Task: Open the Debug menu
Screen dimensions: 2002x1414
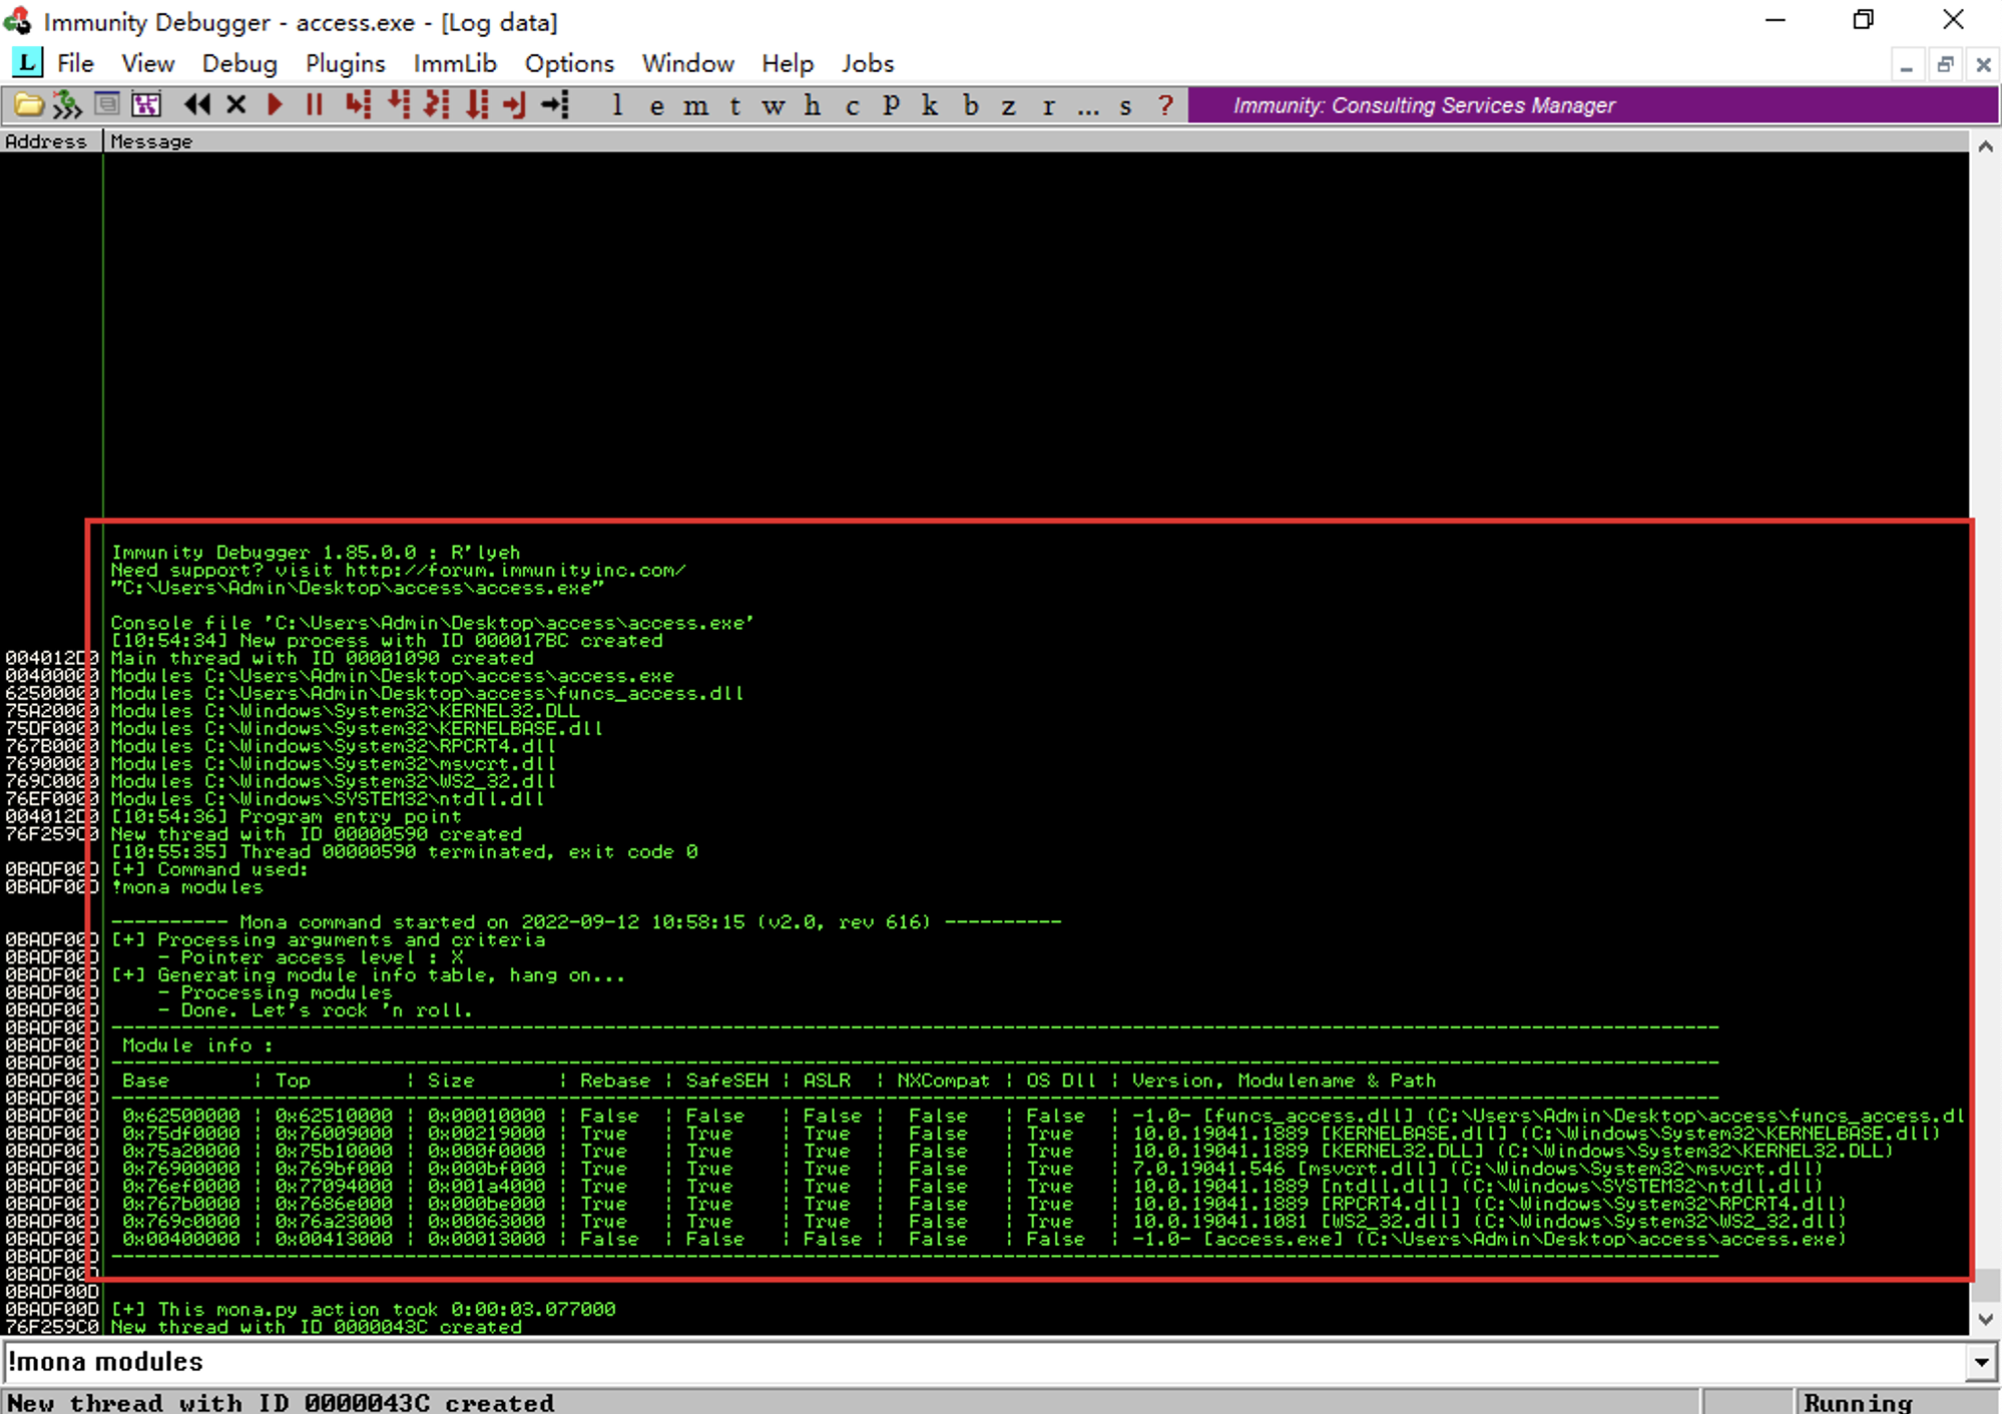Action: point(239,64)
